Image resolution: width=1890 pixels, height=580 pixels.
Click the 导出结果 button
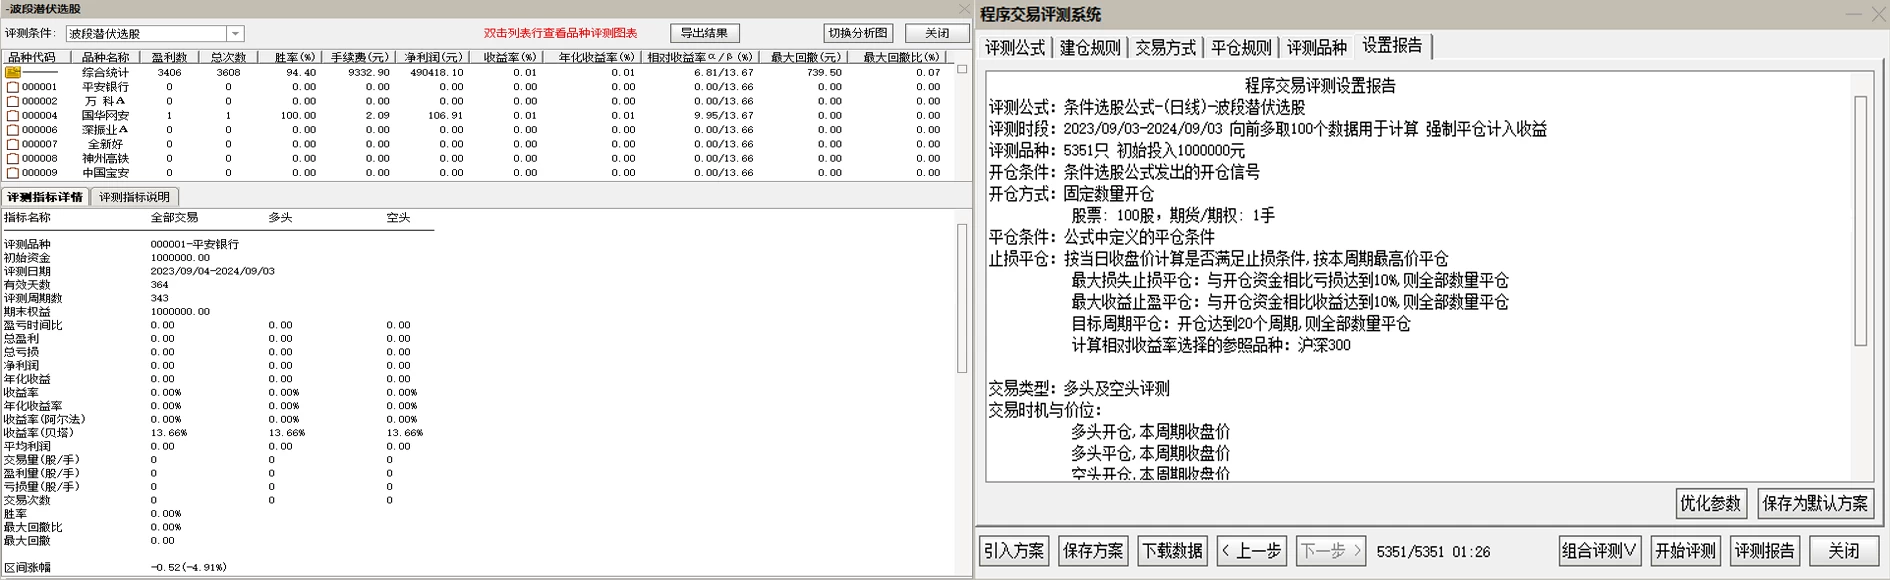(705, 33)
